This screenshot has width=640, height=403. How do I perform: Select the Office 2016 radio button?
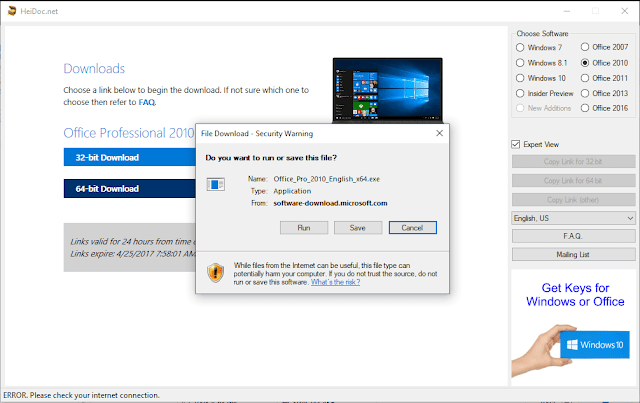(x=584, y=108)
